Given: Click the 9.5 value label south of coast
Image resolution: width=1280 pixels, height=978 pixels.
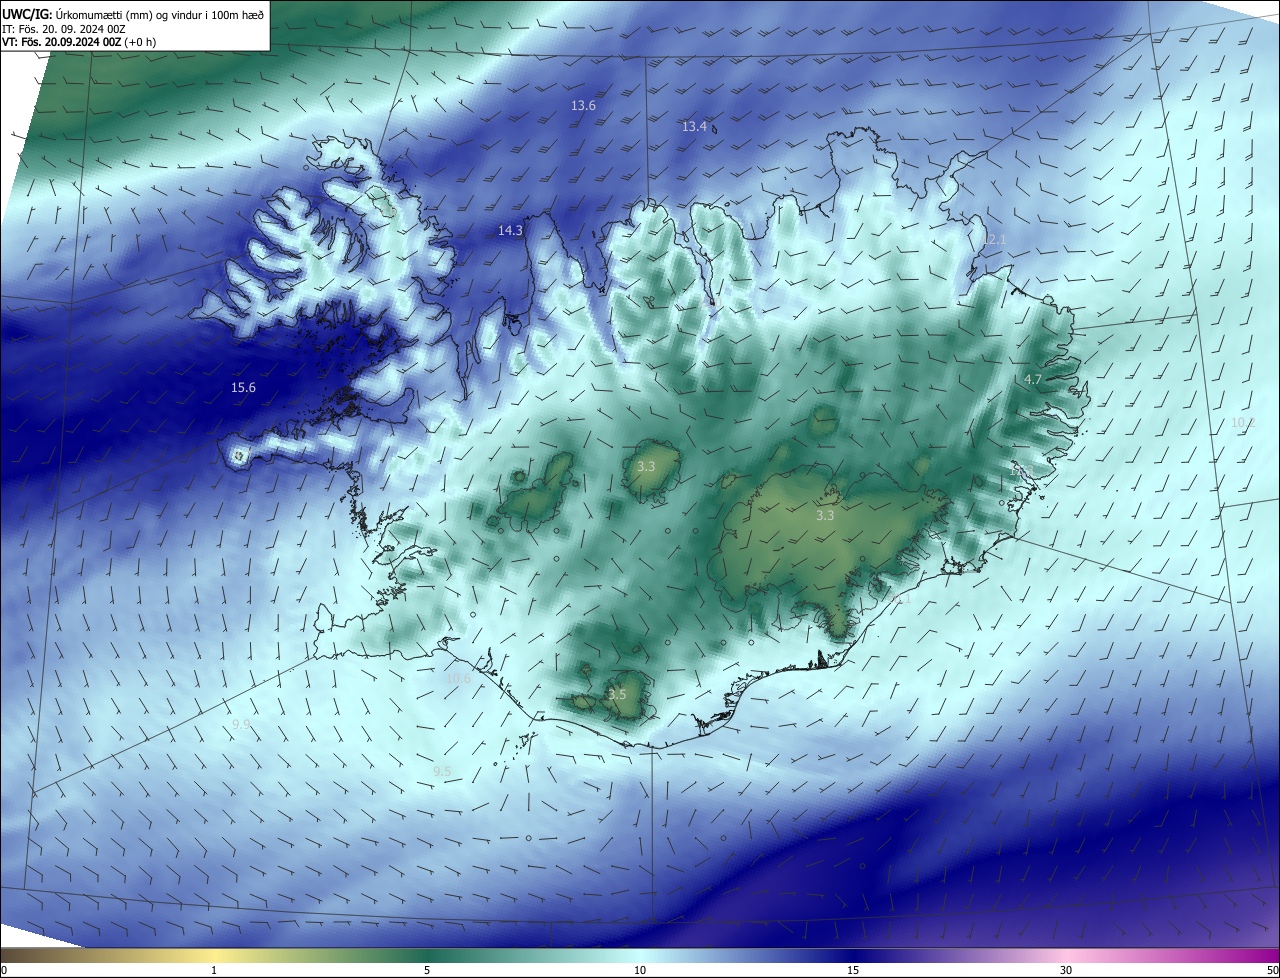Looking at the screenshot, I should click(442, 771).
